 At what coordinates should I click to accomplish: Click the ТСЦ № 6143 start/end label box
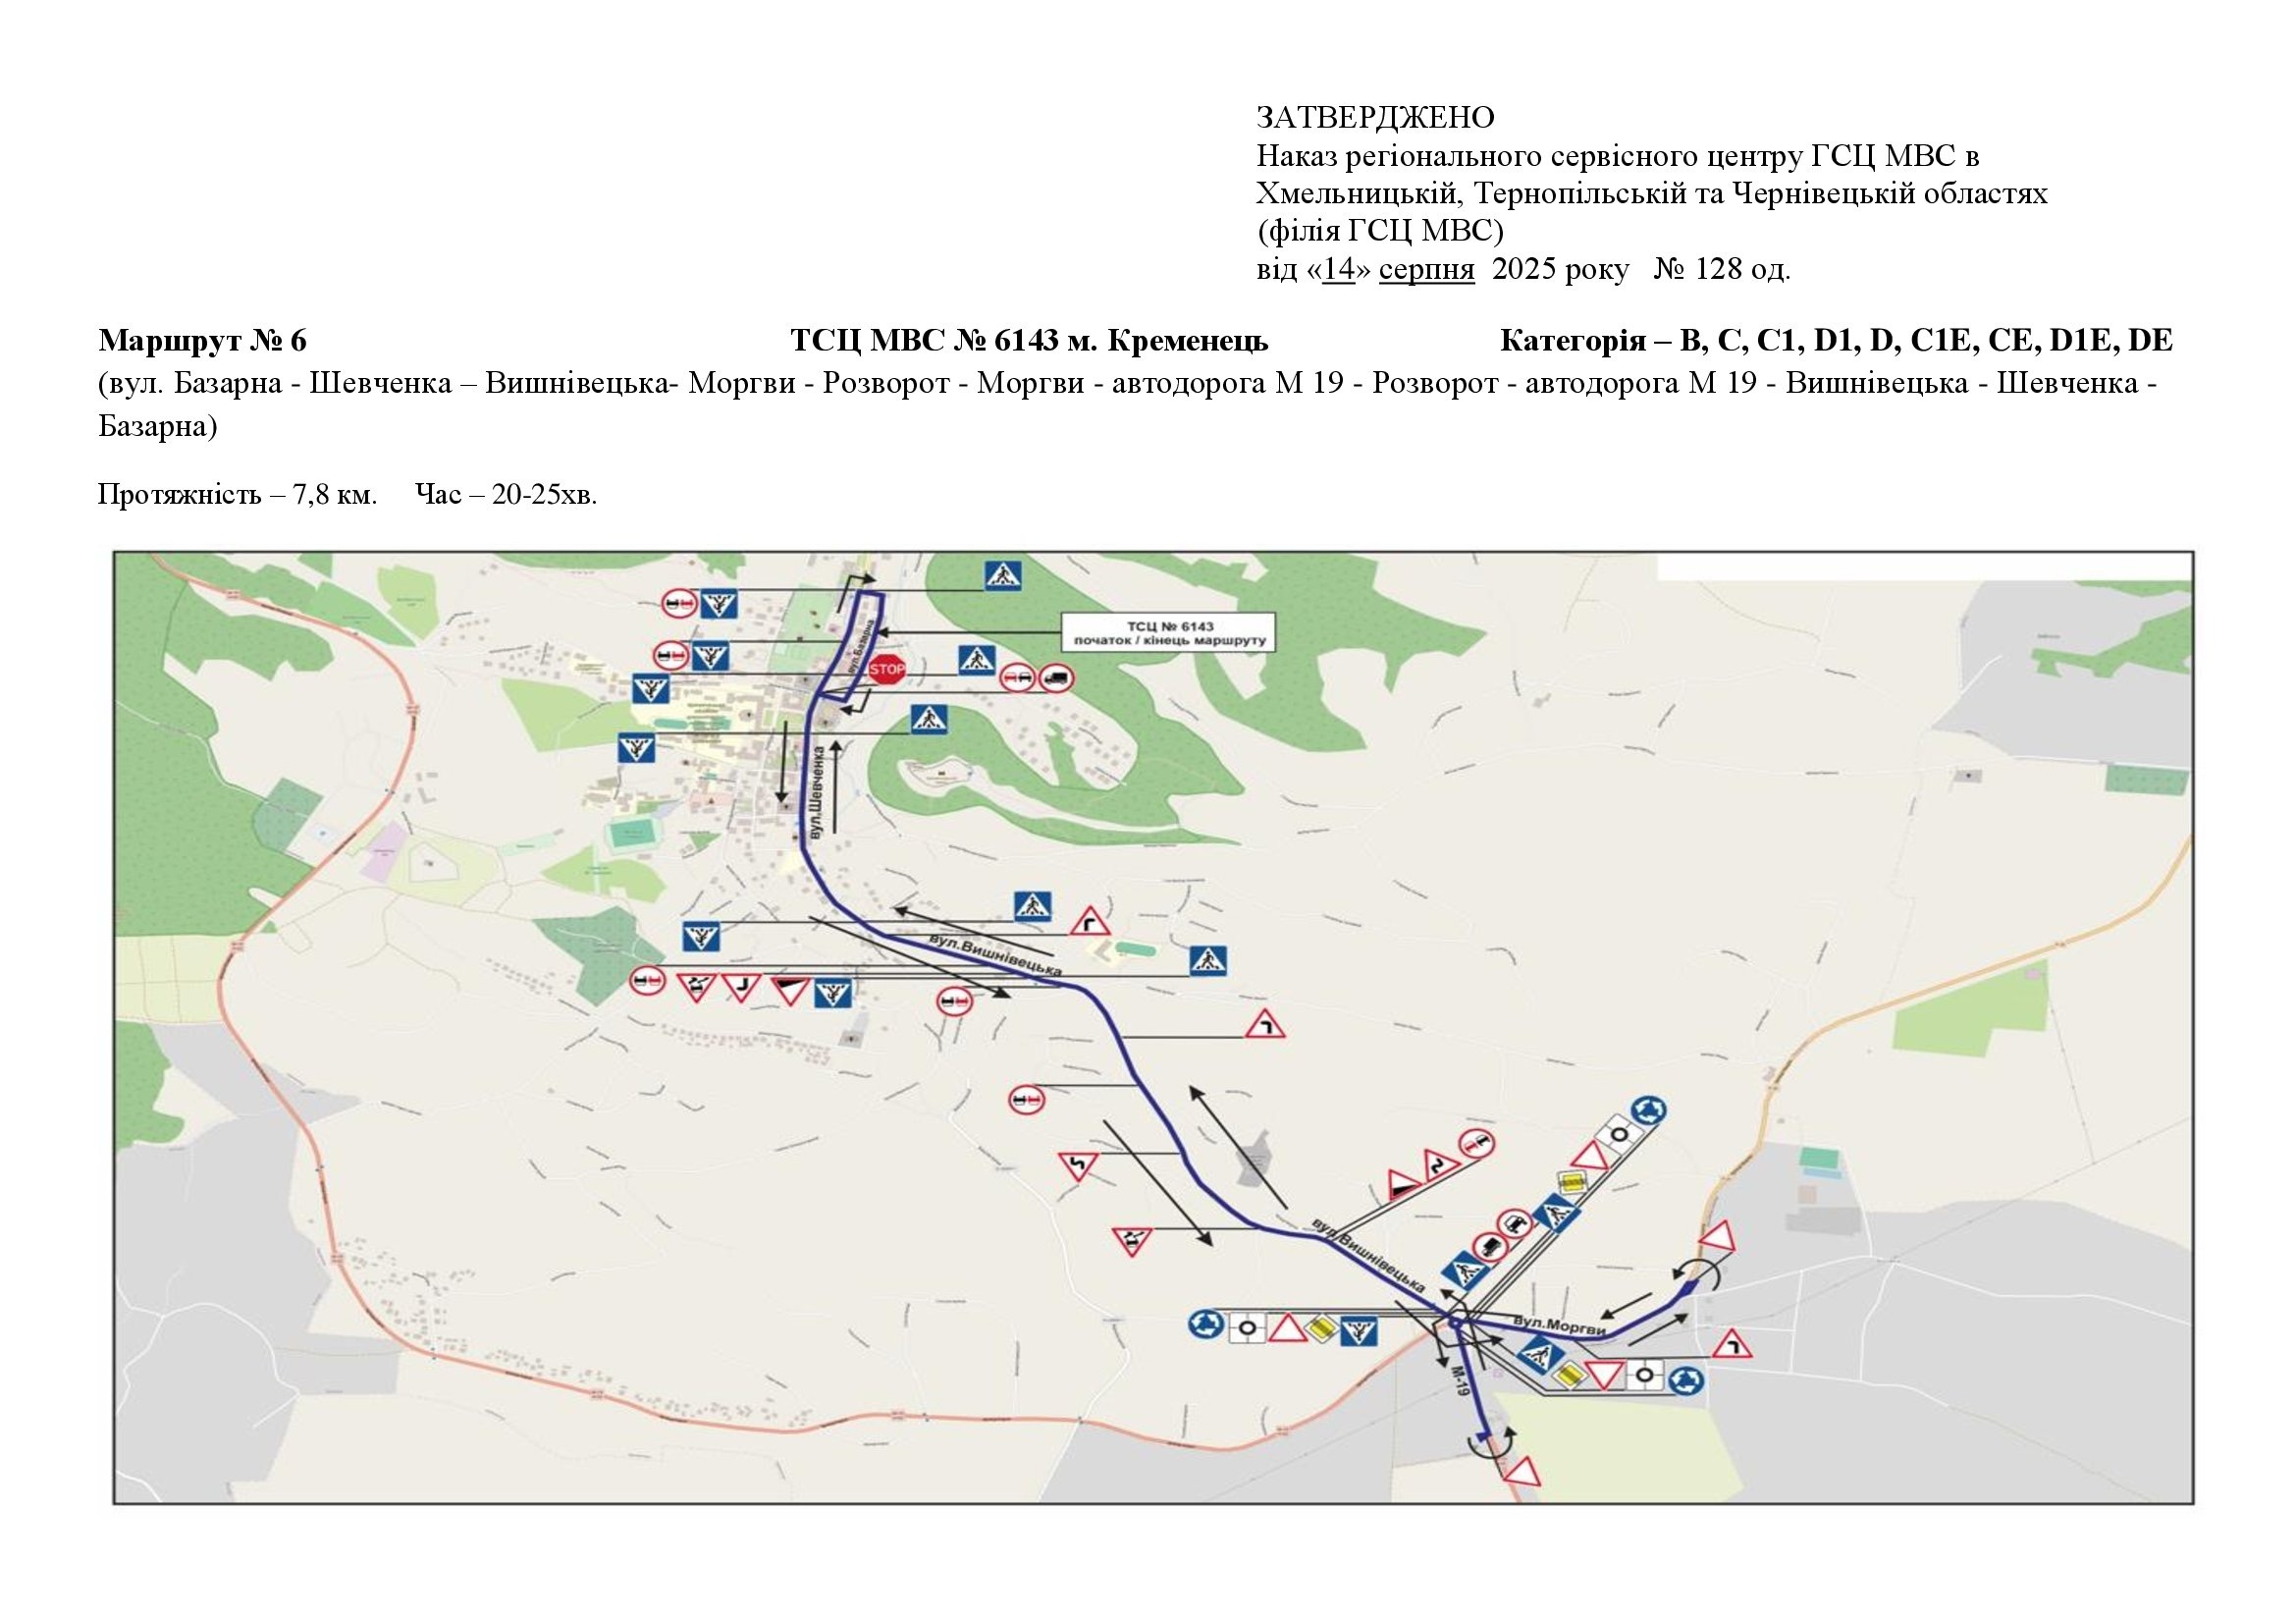tap(1168, 632)
